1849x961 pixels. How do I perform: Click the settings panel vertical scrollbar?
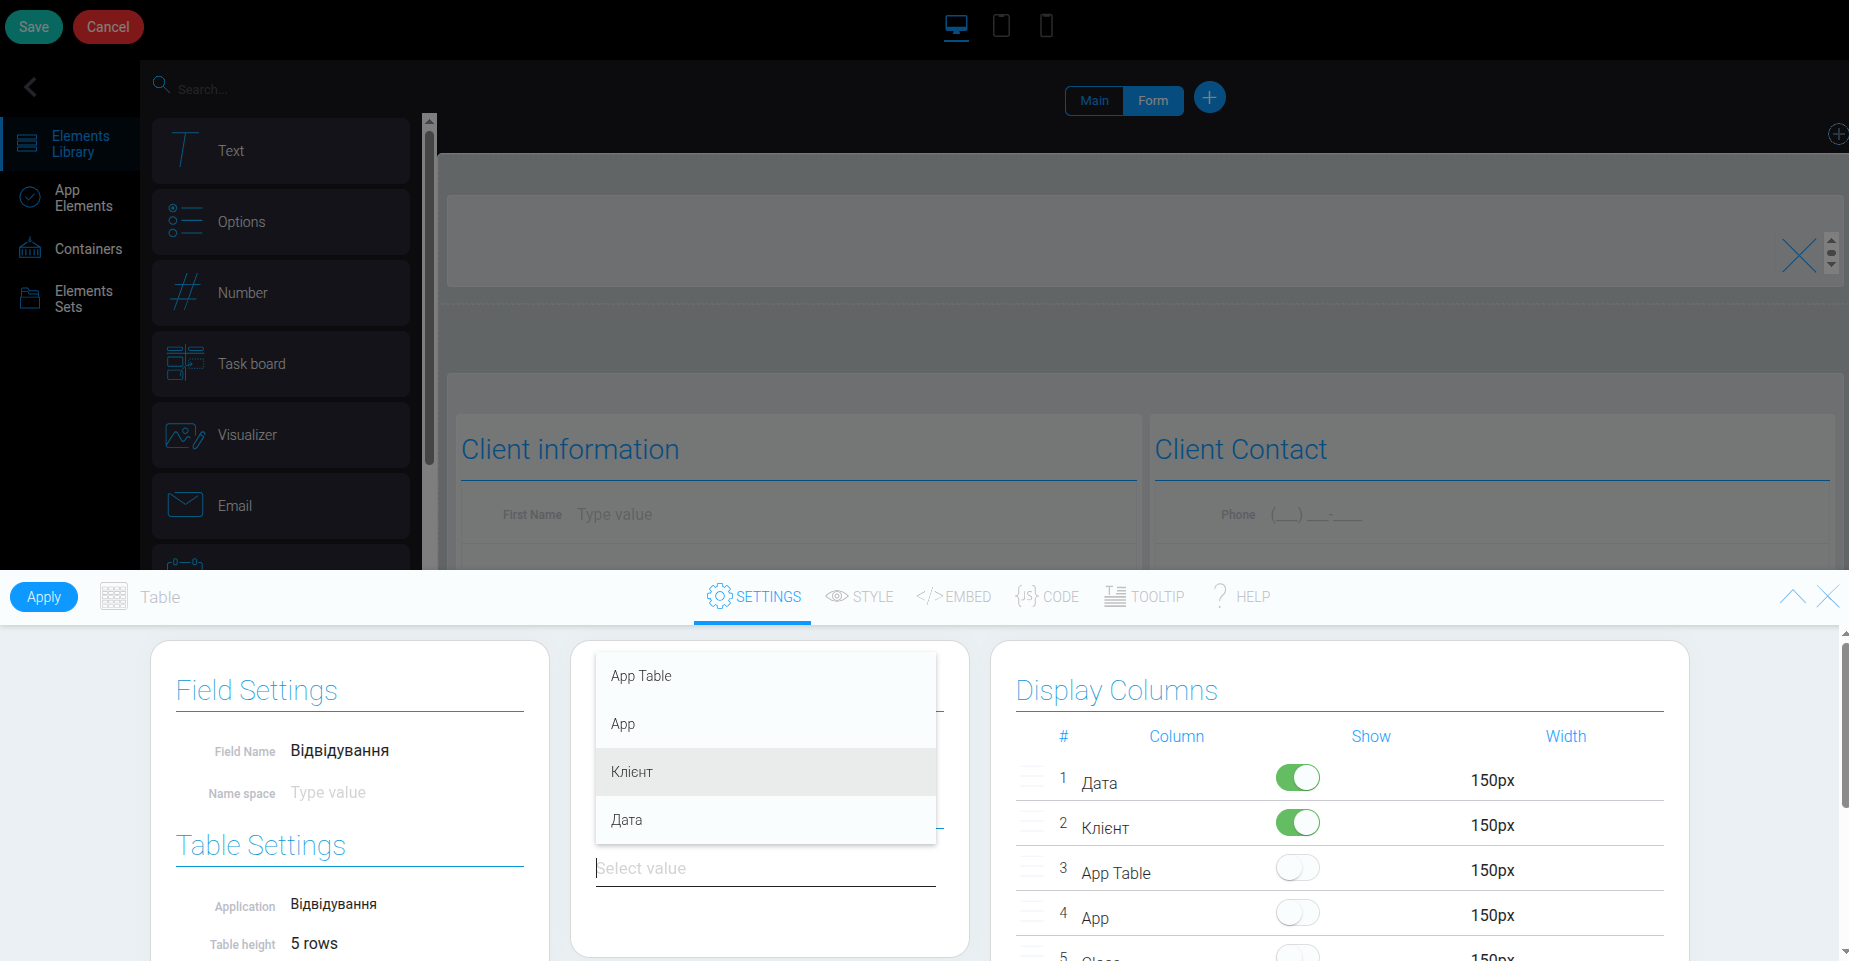[1845, 725]
